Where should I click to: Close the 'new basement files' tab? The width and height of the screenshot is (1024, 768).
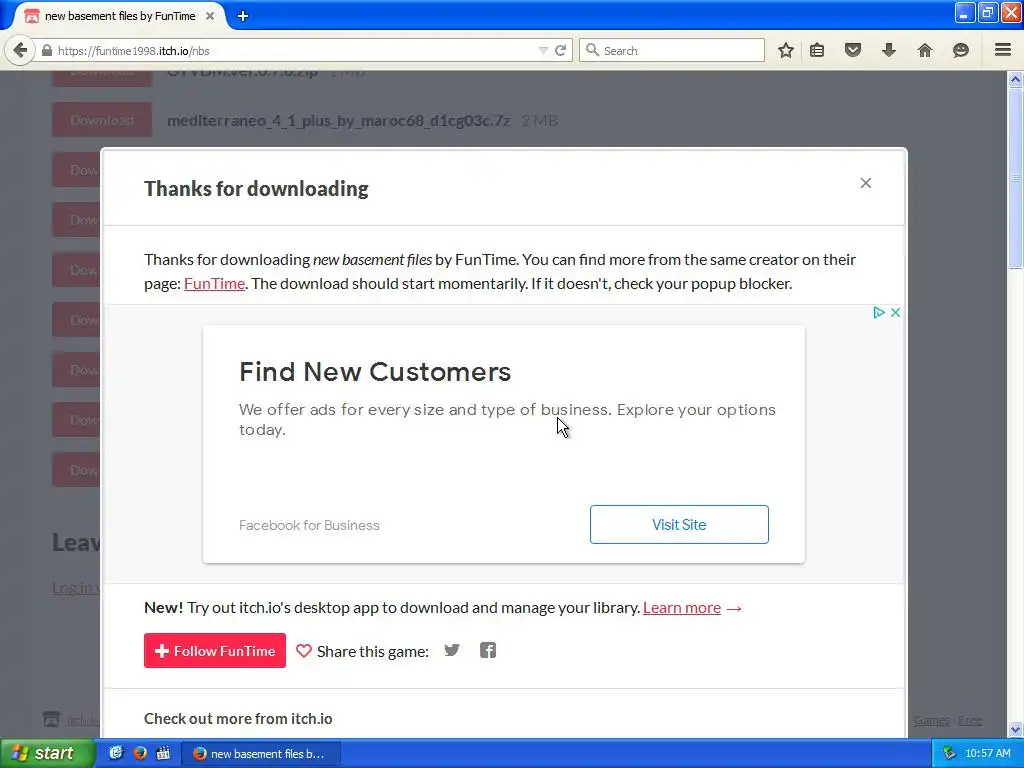pos(210,16)
